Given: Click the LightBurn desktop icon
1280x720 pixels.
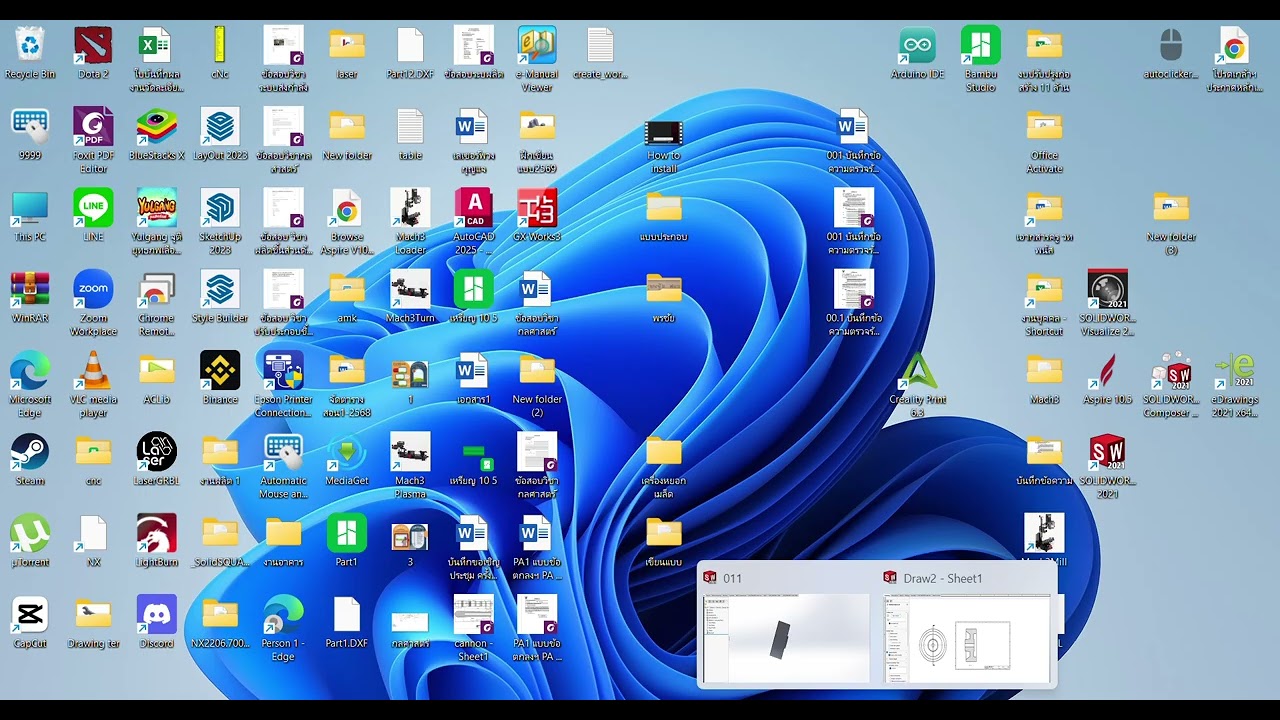Looking at the screenshot, I should coord(157,541).
